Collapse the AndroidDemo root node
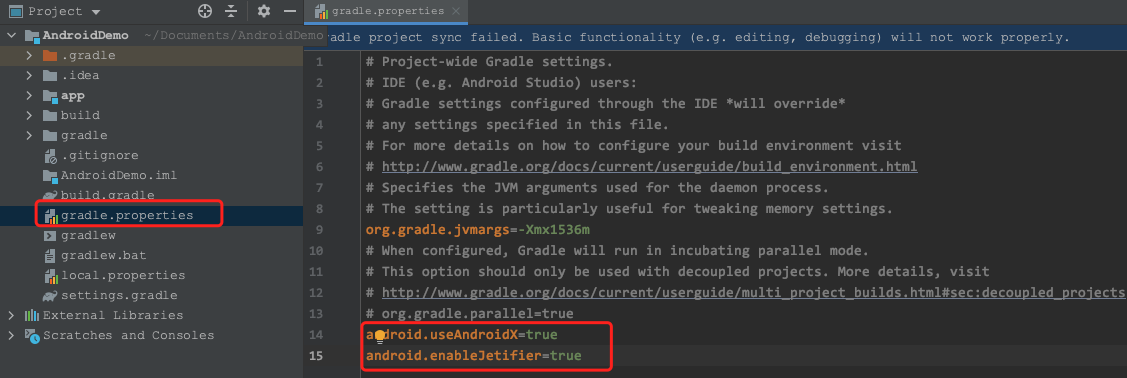Image resolution: width=1127 pixels, height=378 pixels. tap(12, 35)
